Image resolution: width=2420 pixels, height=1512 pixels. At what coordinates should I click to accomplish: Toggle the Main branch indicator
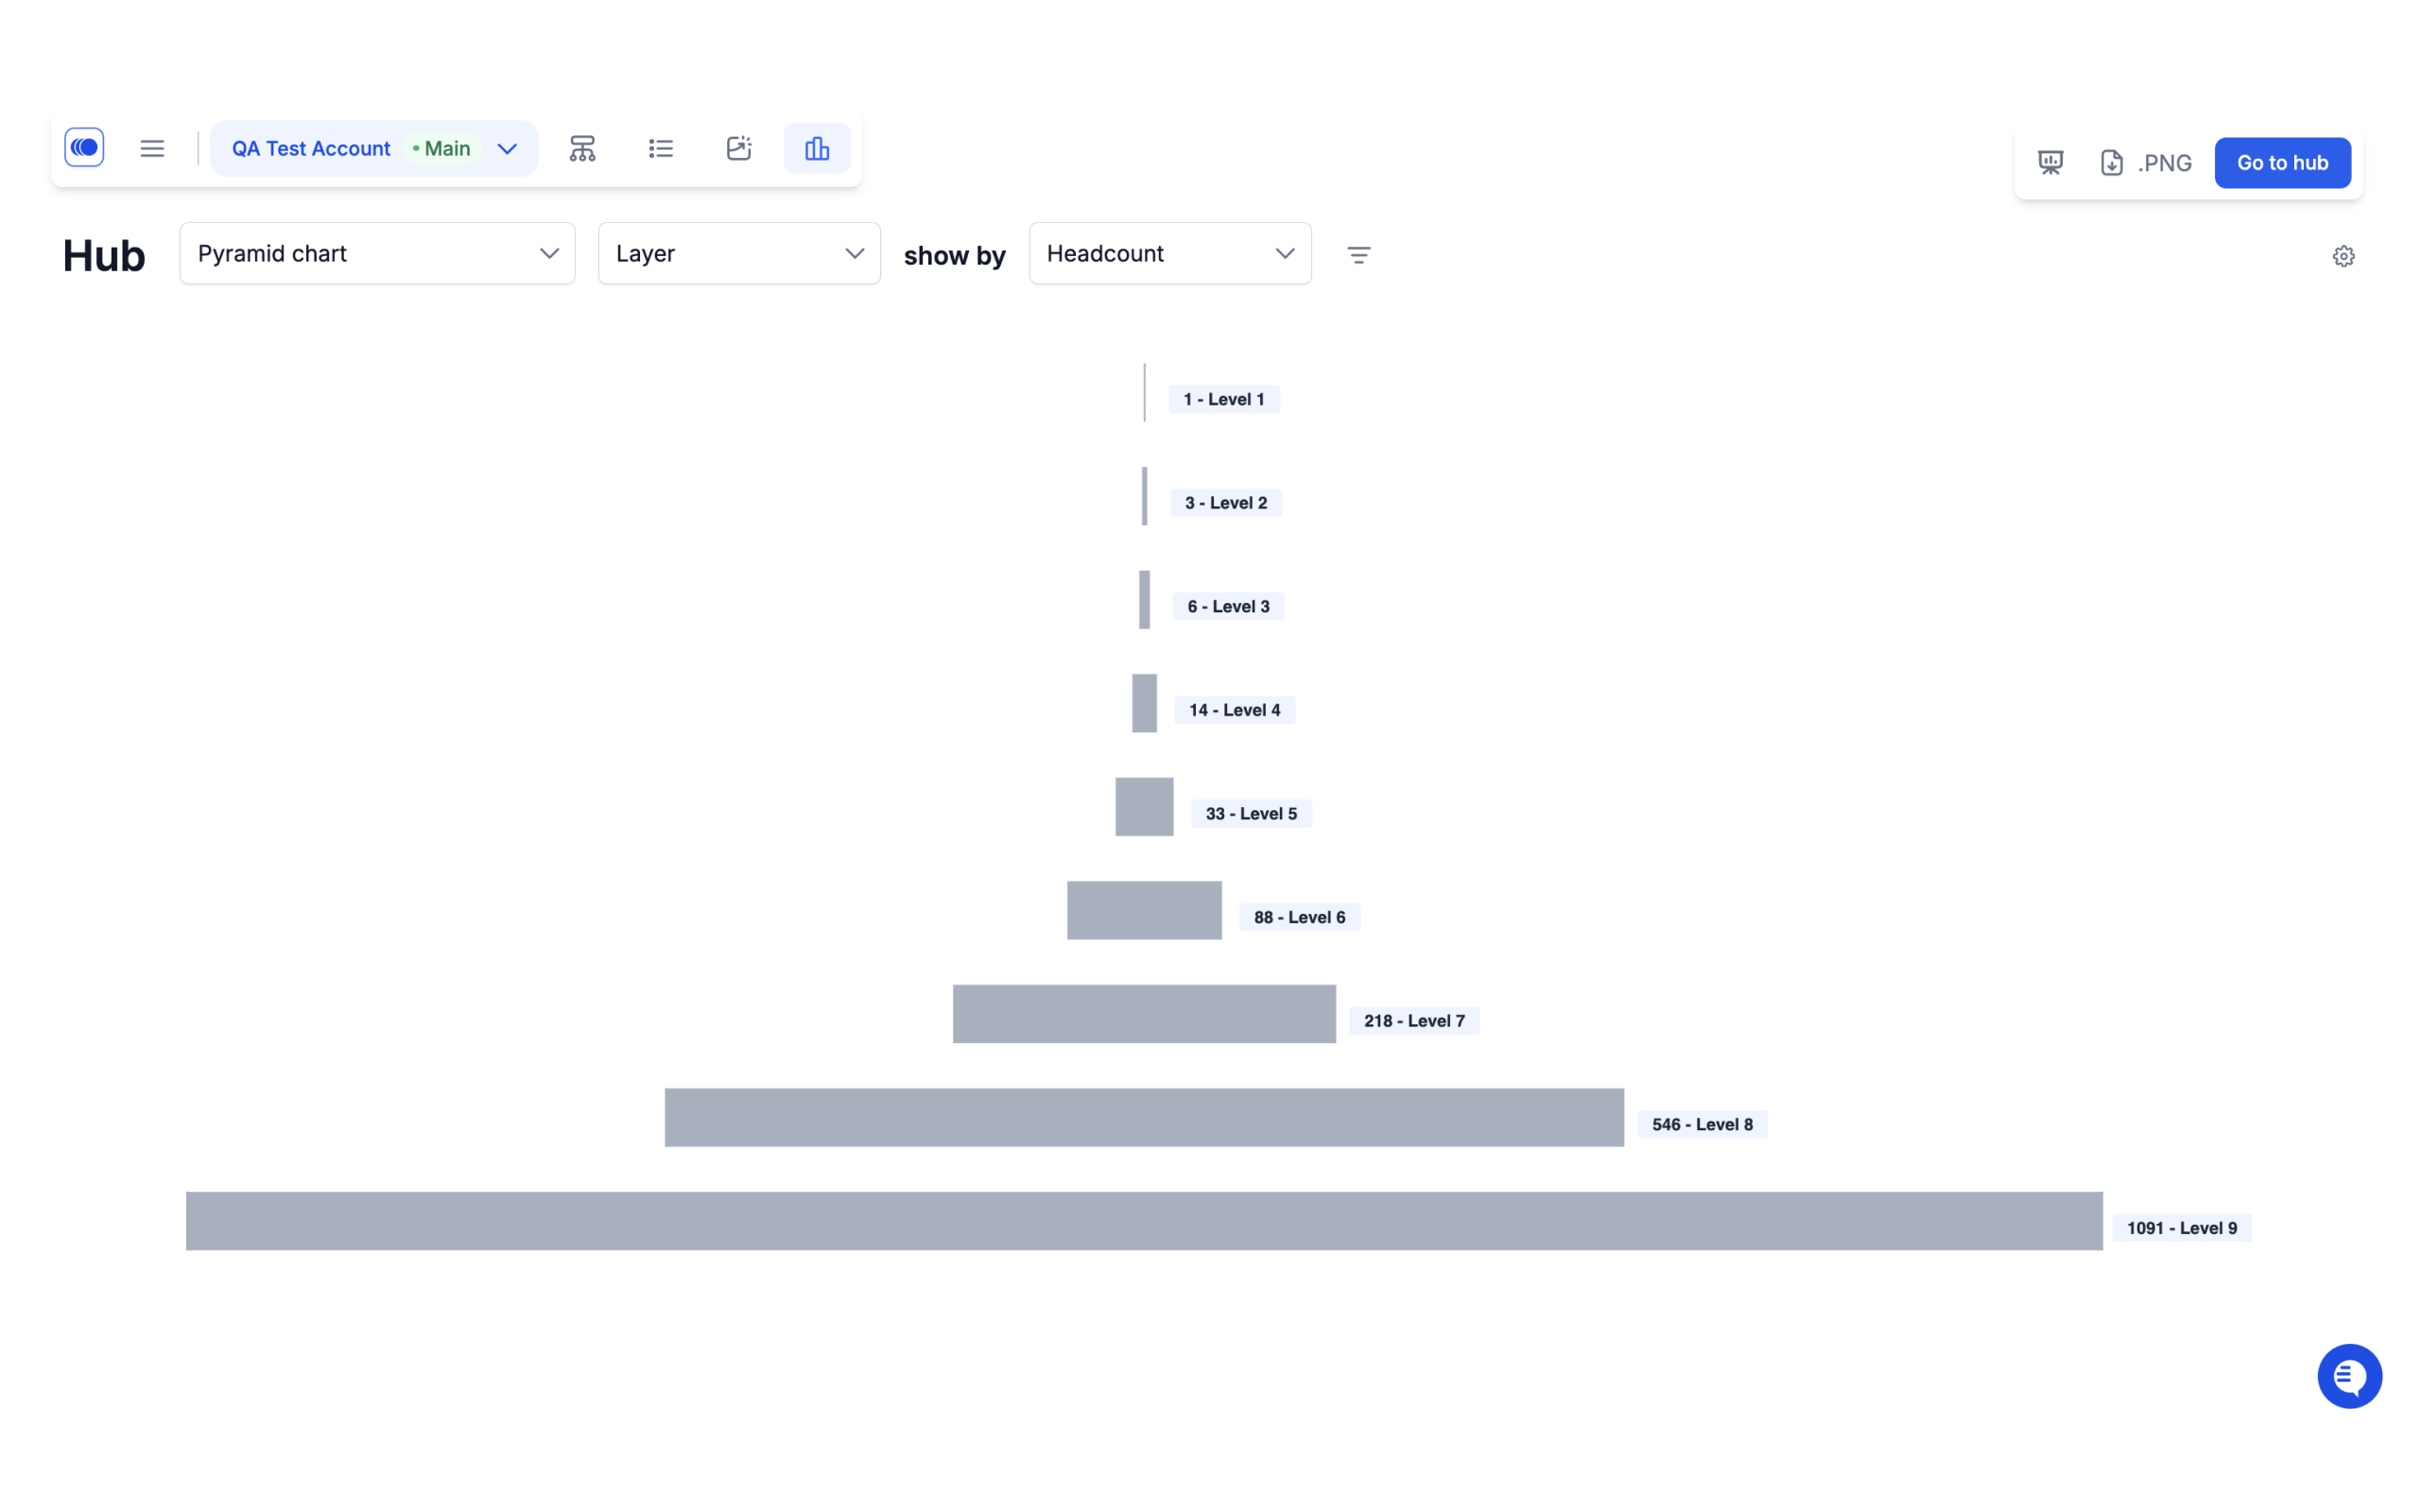click(x=441, y=148)
